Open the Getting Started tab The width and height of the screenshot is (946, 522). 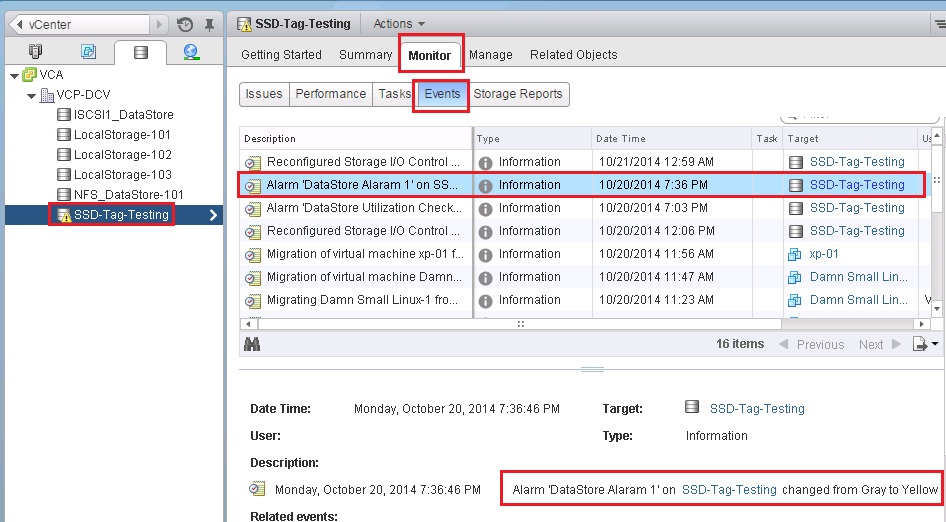click(281, 55)
